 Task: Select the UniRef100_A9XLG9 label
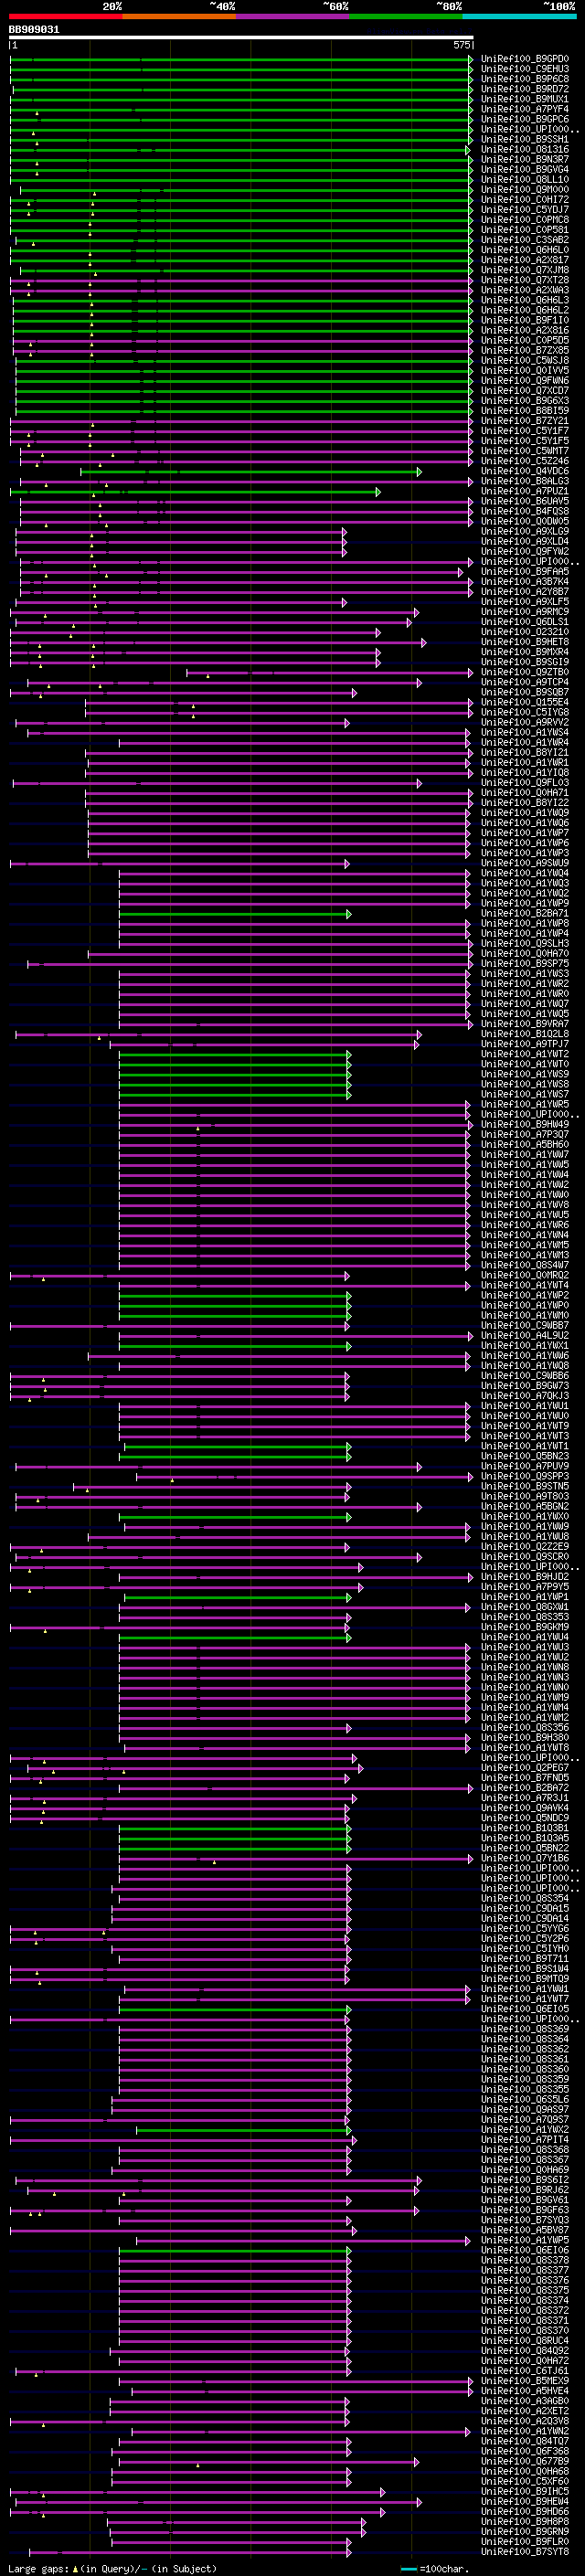(525, 532)
